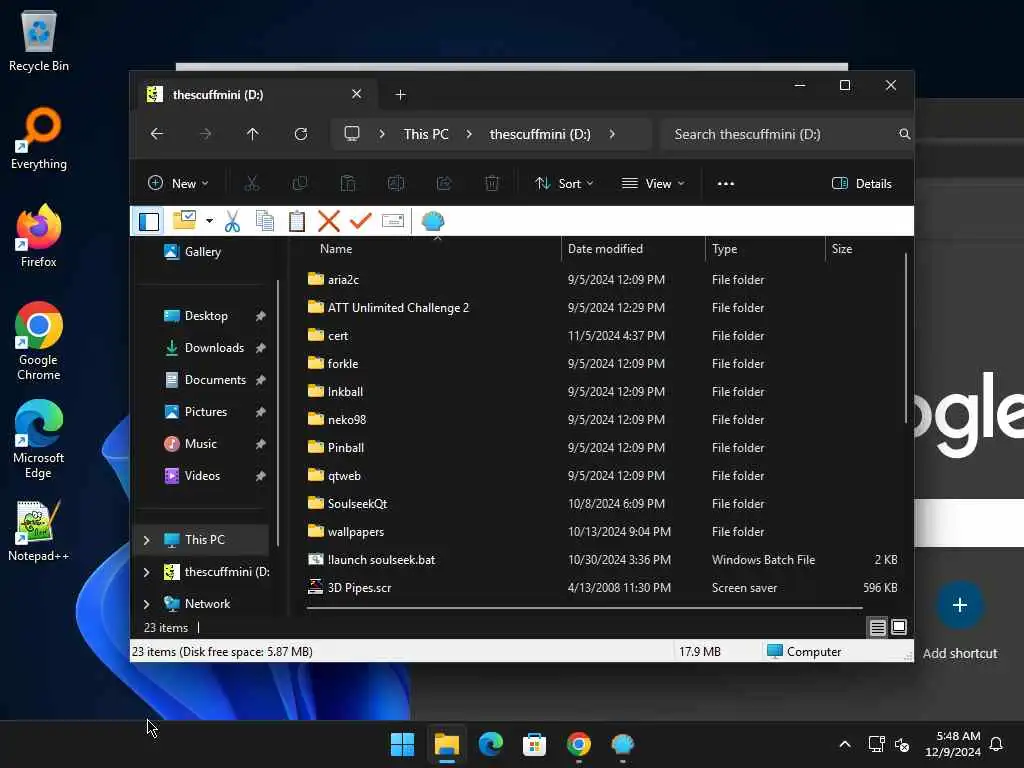Image resolution: width=1024 pixels, height=768 pixels.
Task: Toggle the pin icon next to Videos
Action: point(261,476)
